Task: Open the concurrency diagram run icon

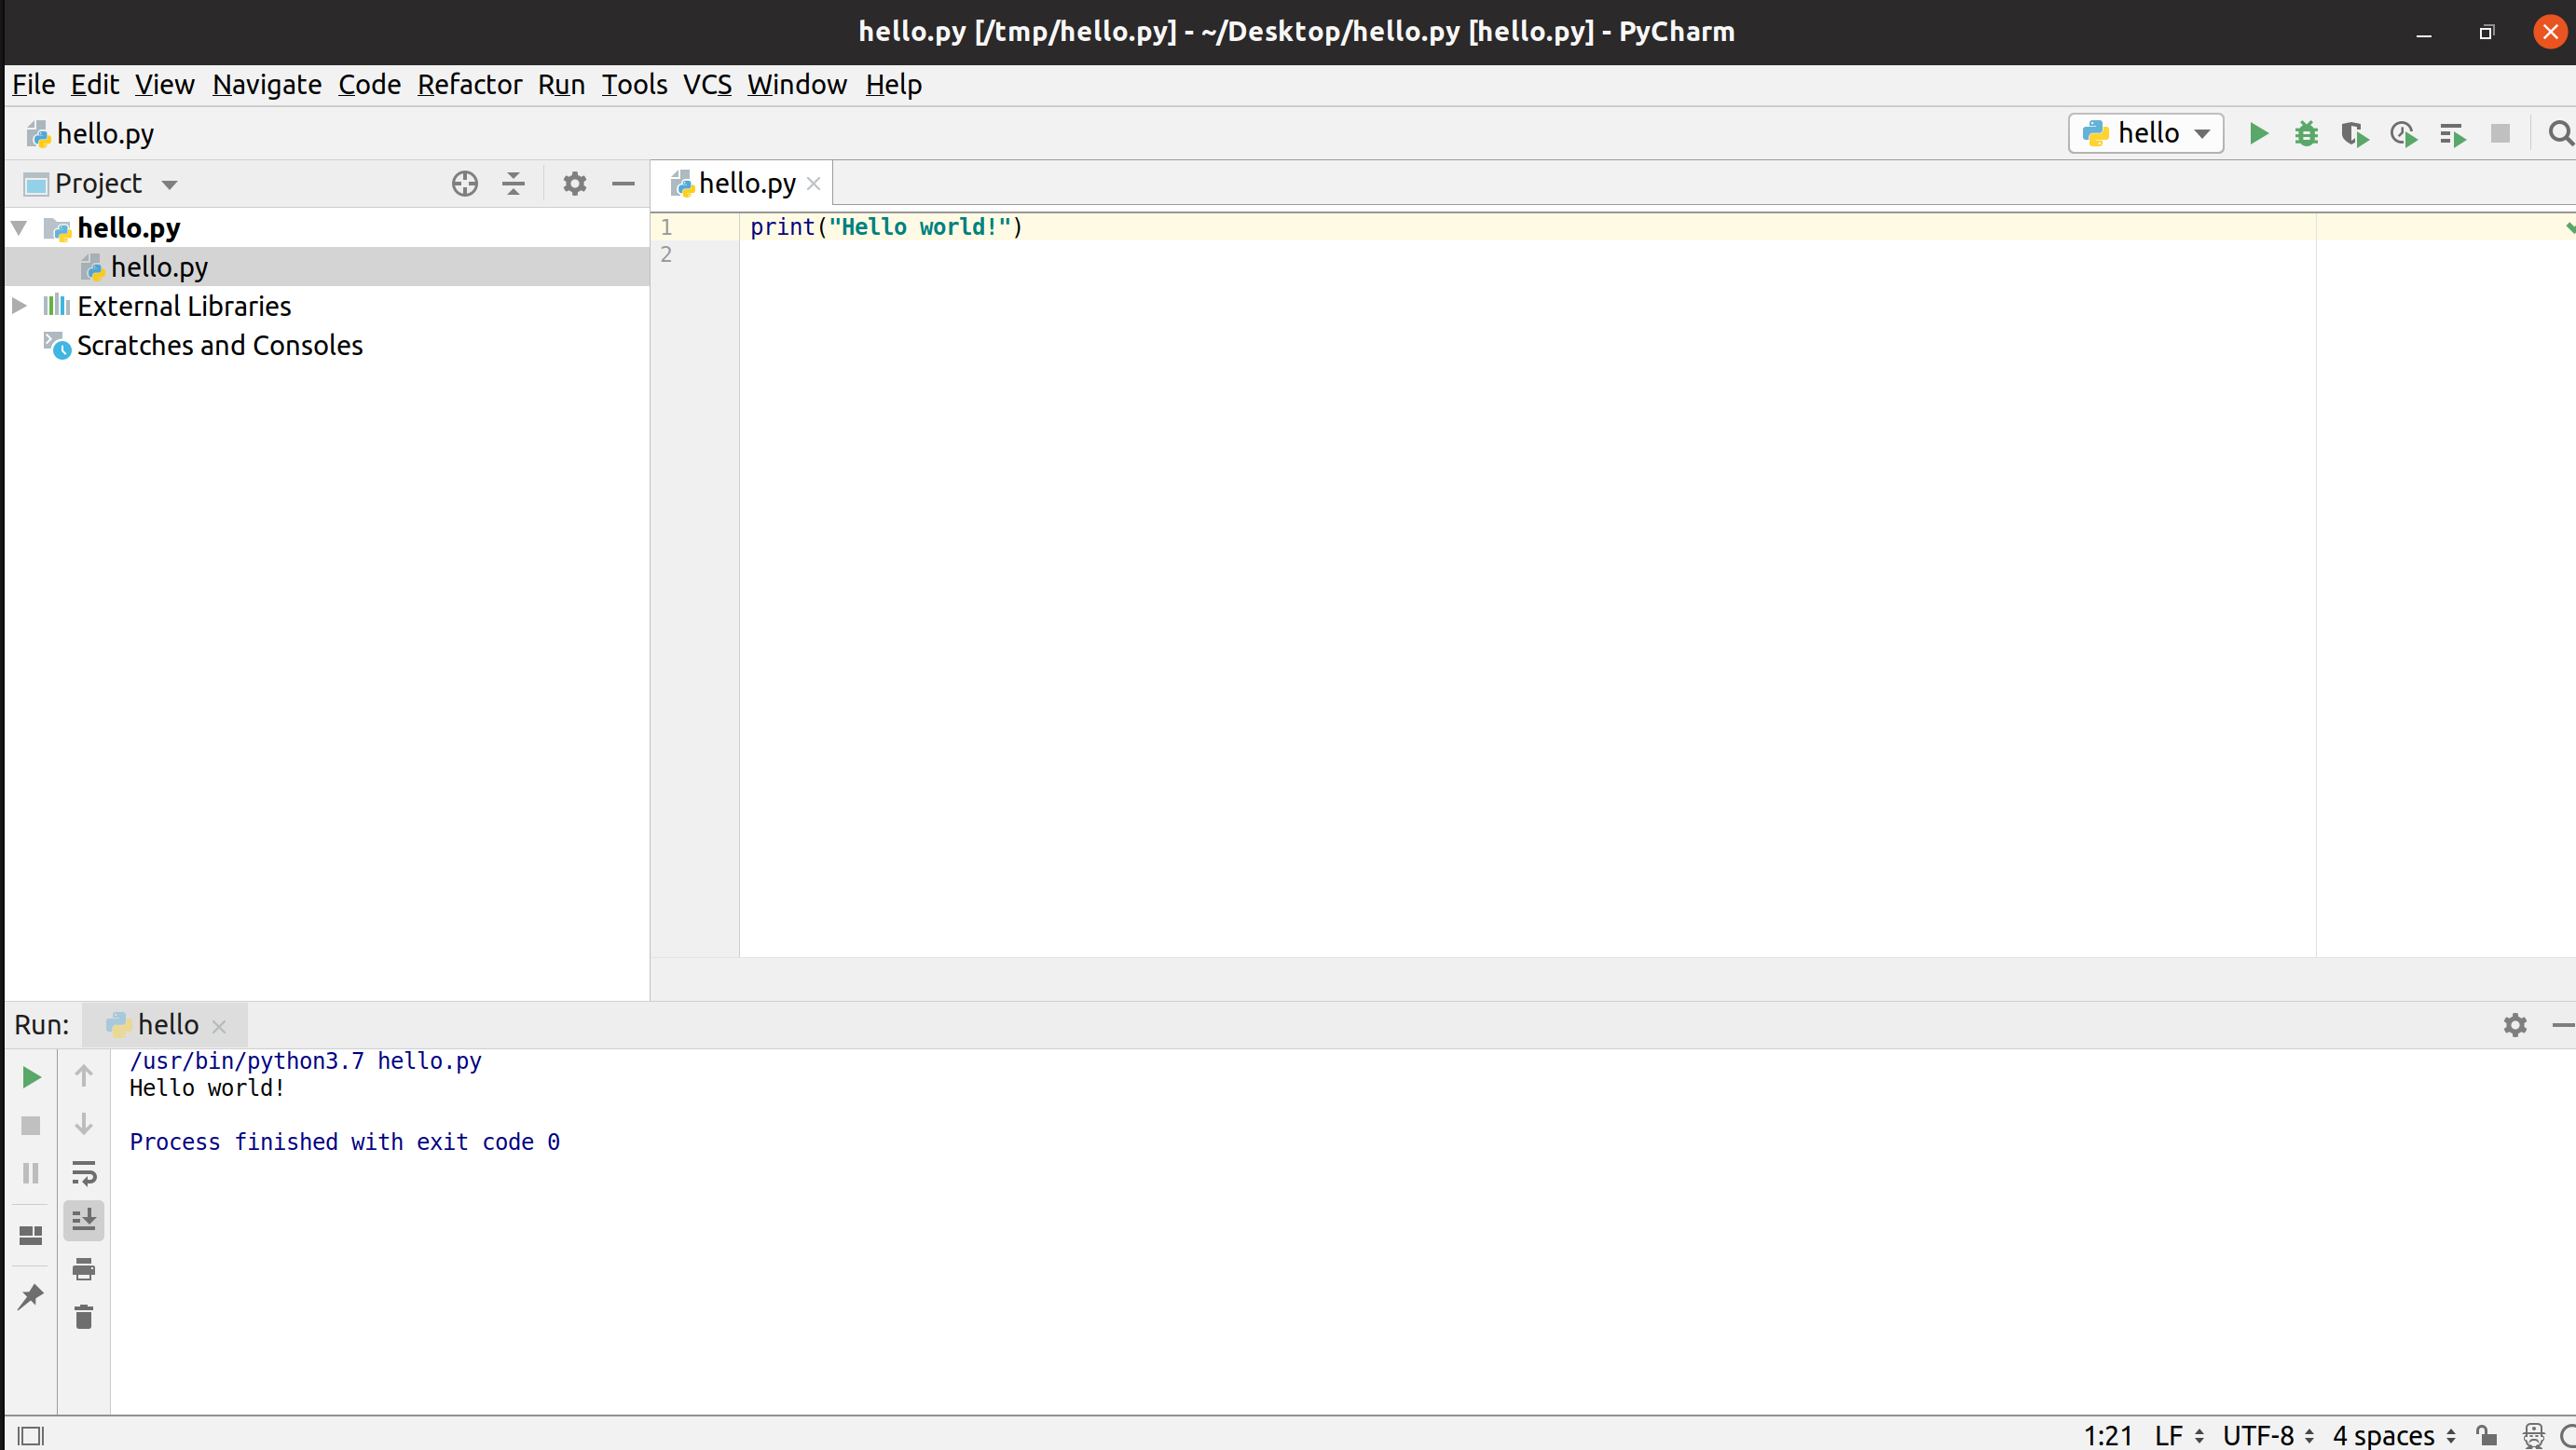Action: pyautogui.click(x=2452, y=134)
